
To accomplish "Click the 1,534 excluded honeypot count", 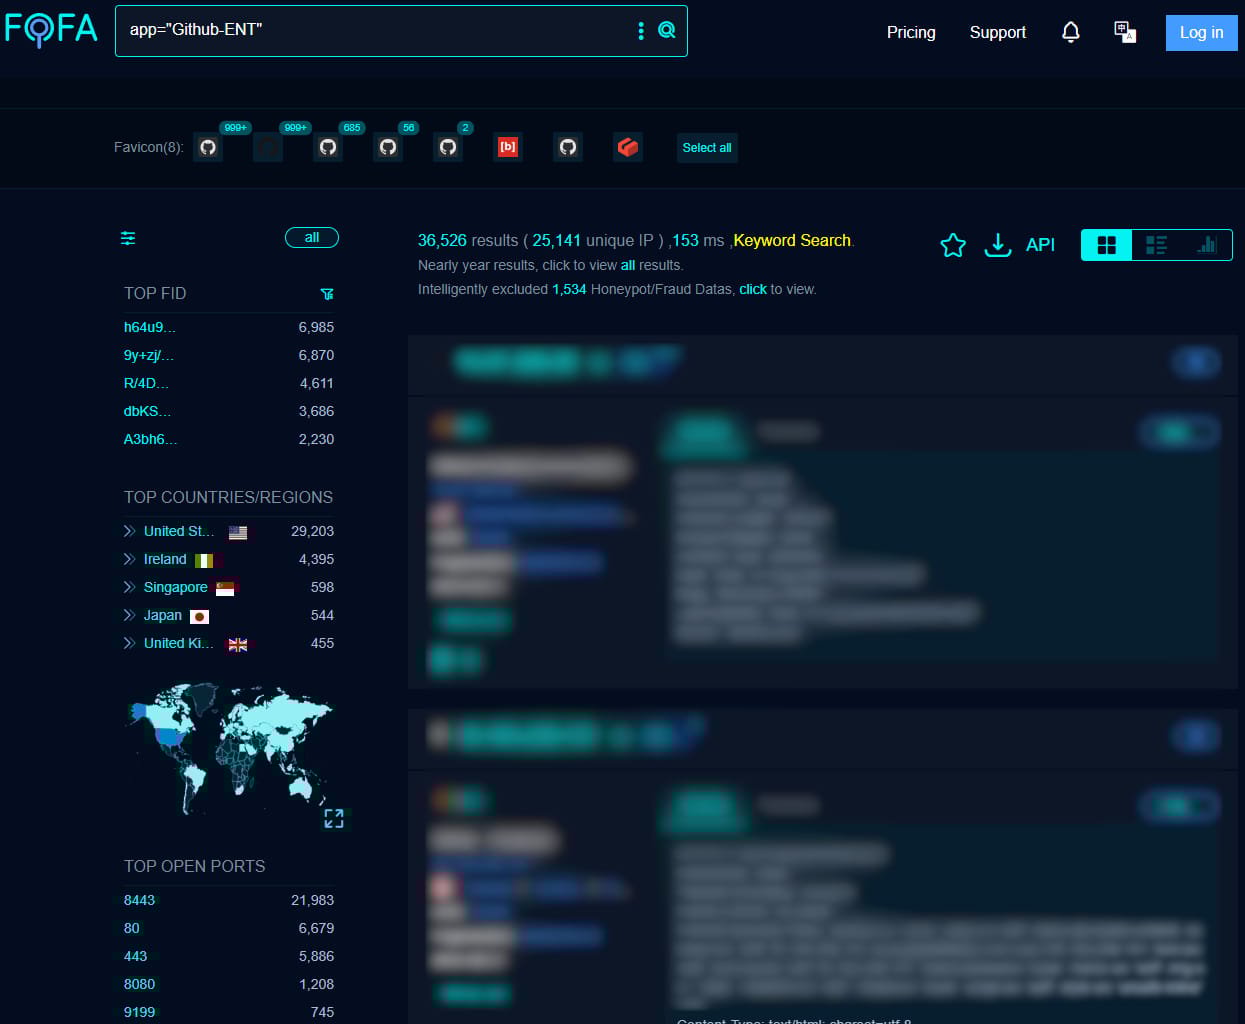I will 569,289.
